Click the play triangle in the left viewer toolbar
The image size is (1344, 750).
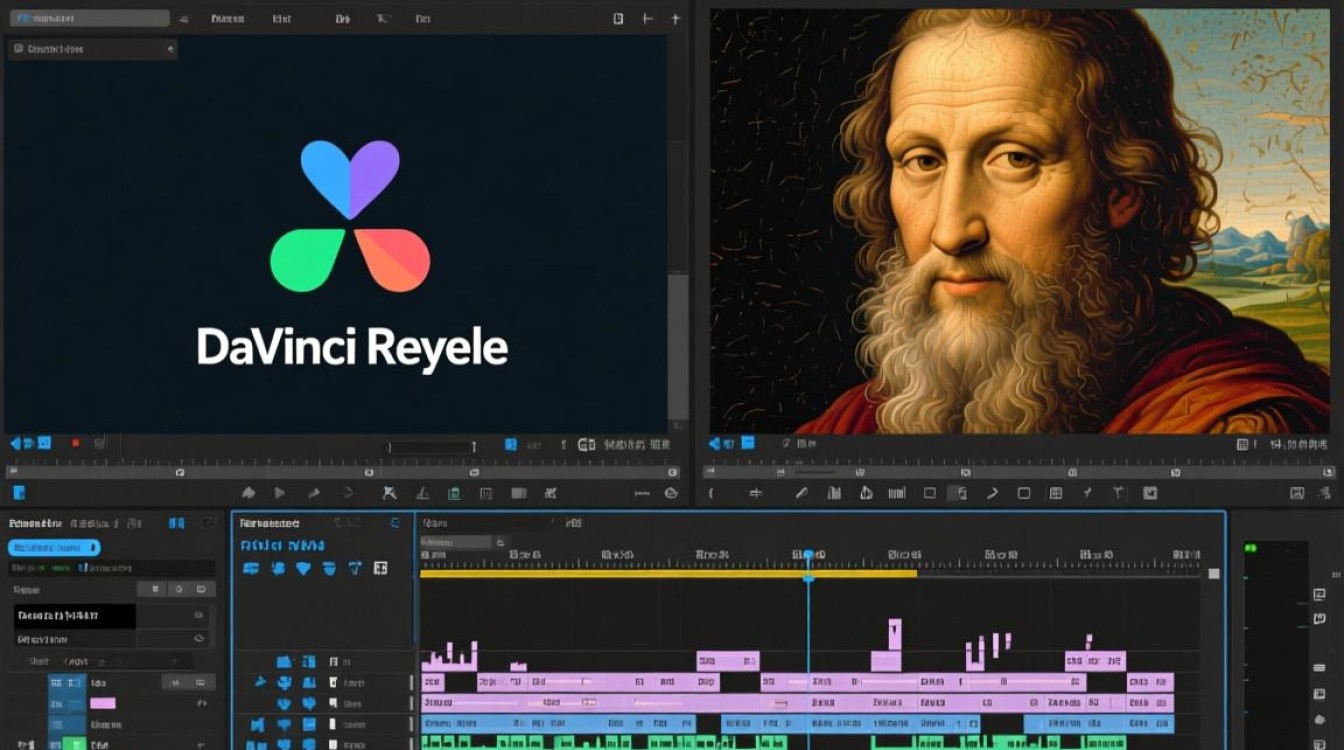point(280,493)
